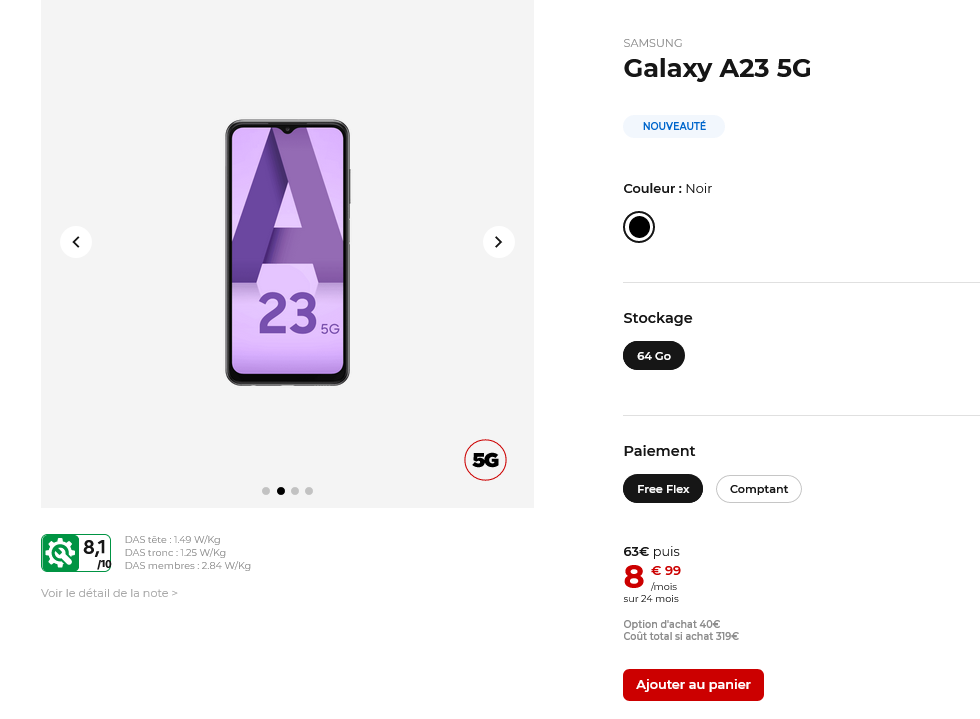The height and width of the screenshot is (719, 980).
Task: Choose the black (Noir) color swatch
Action: click(x=639, y=227)
